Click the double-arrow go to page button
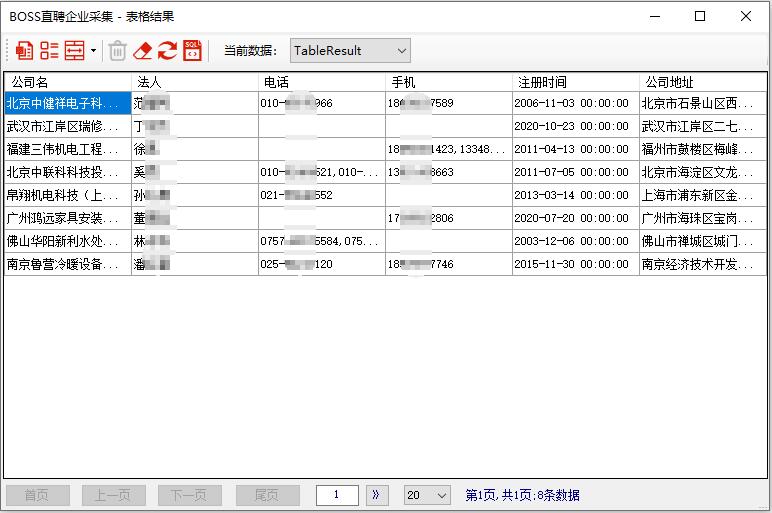This screenshot has height=513, width=772. (377, 495)
